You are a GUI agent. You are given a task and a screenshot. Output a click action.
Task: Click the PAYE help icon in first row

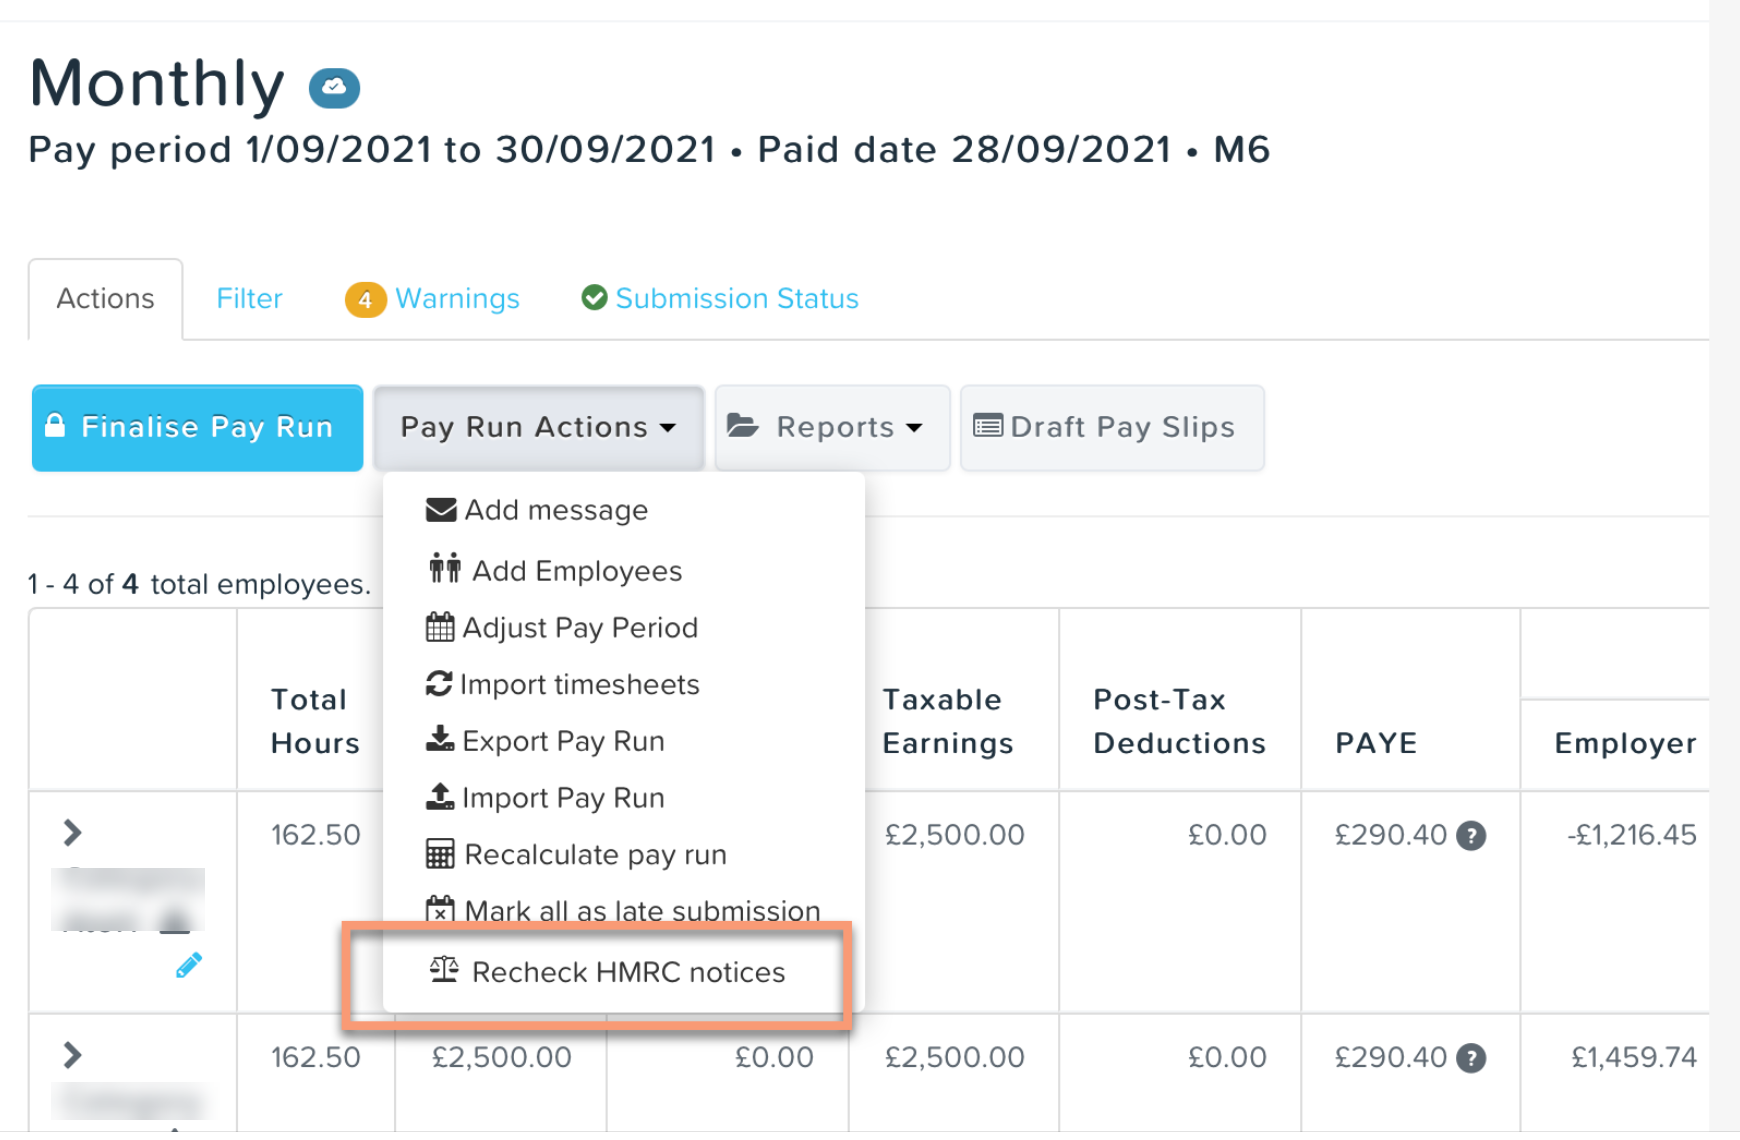1470,835
